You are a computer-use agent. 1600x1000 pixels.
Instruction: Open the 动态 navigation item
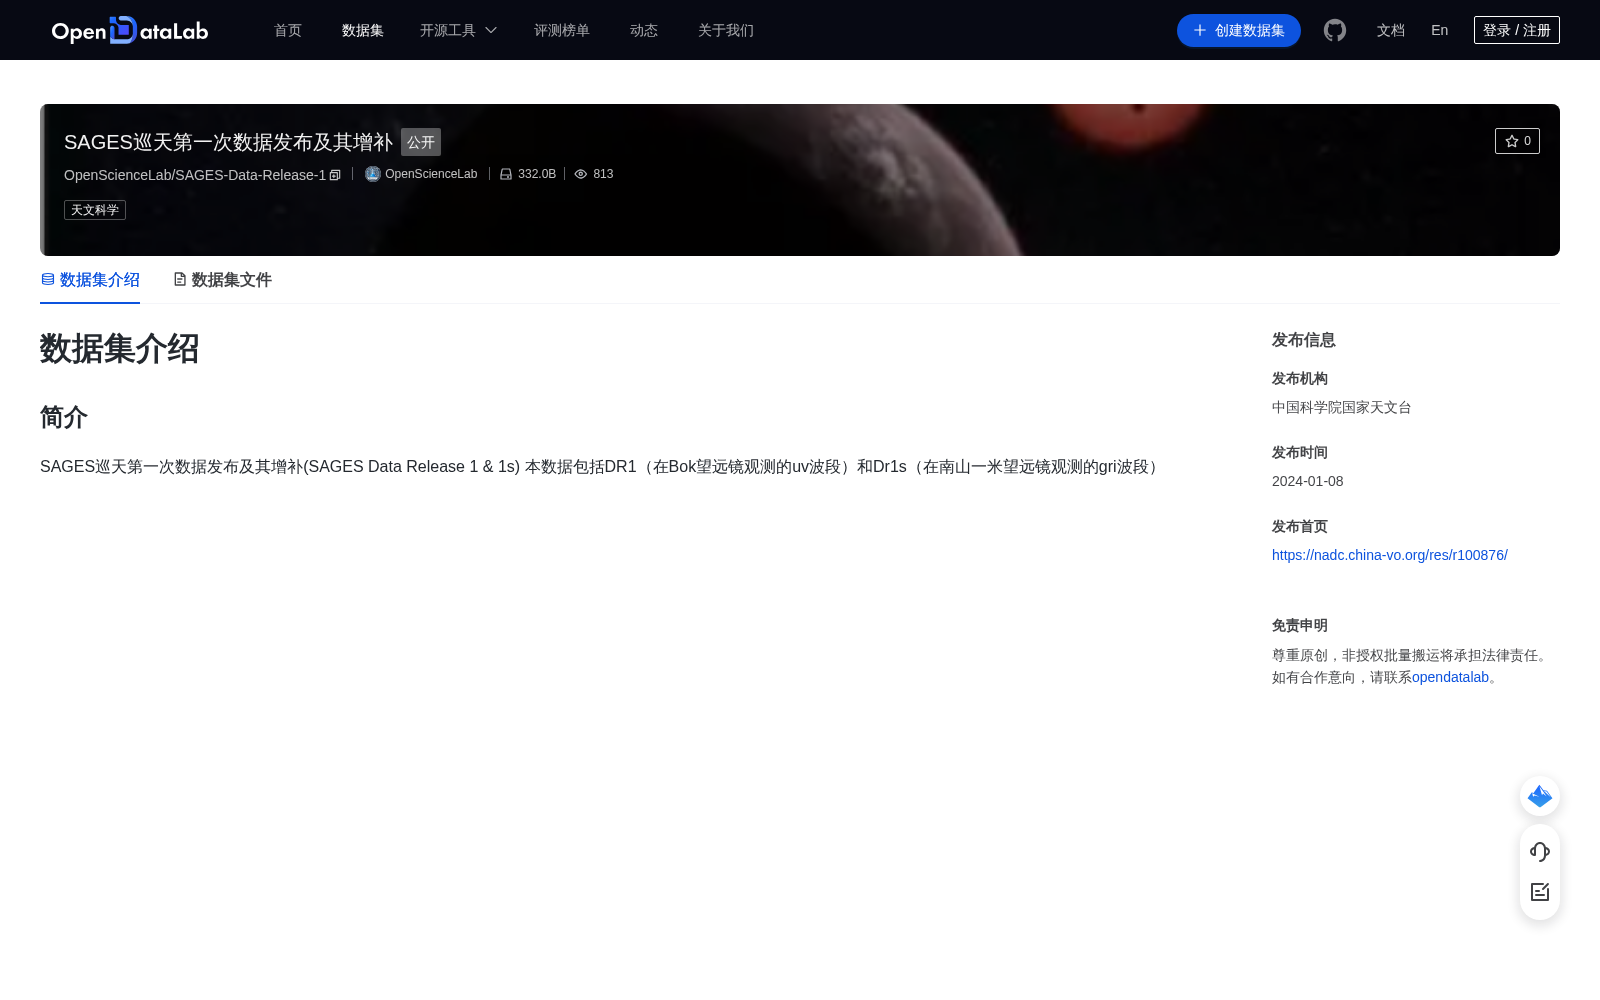point(644,30)
